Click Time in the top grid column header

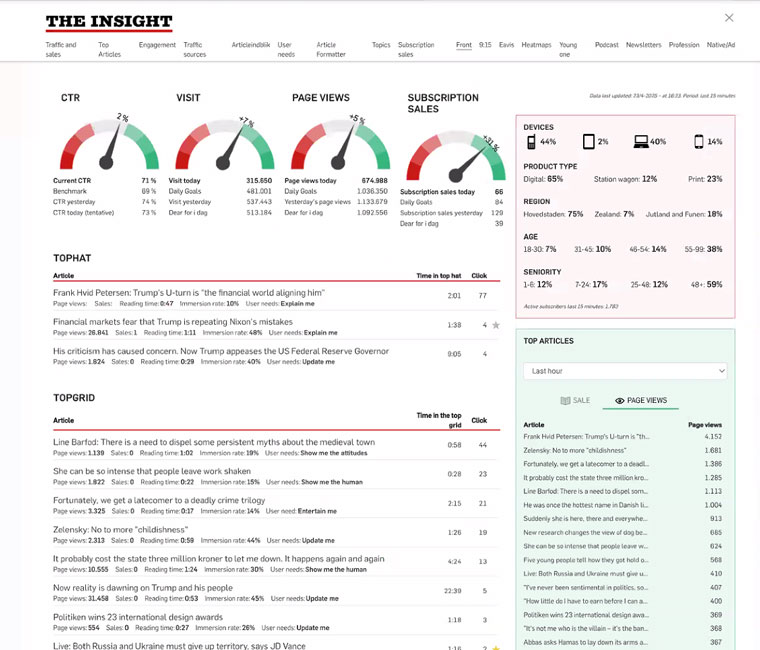[x=439, y=420]
